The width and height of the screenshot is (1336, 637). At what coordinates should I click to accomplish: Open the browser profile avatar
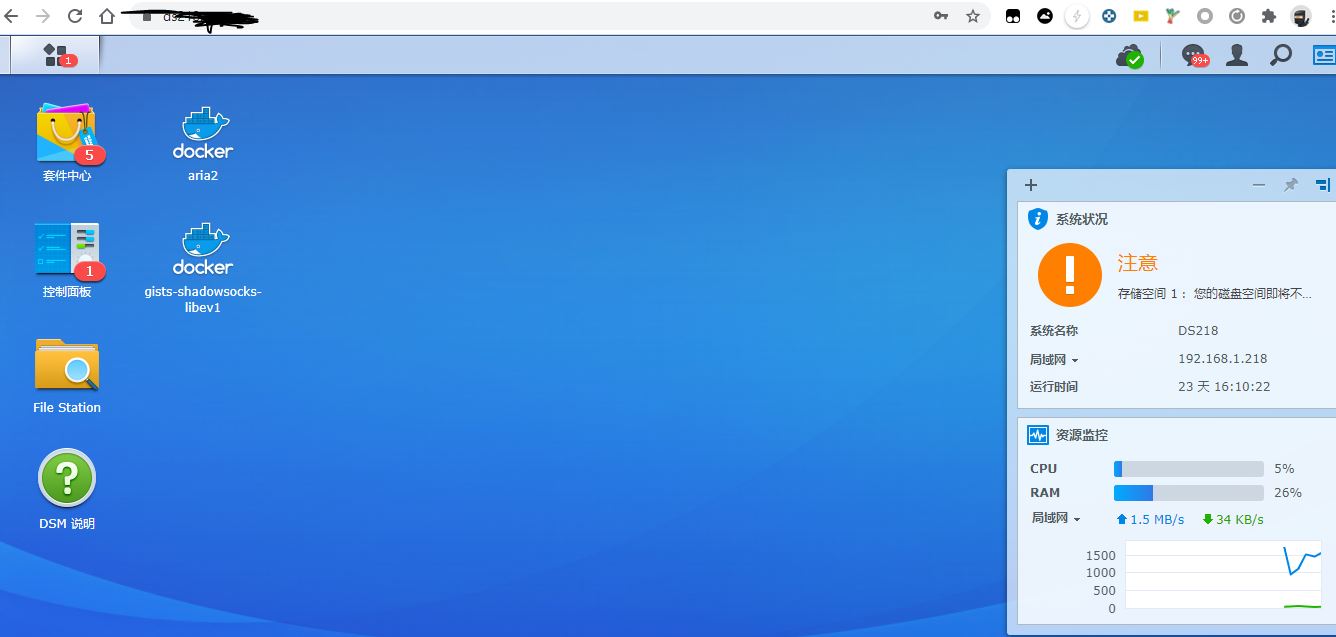point(1300,16)
